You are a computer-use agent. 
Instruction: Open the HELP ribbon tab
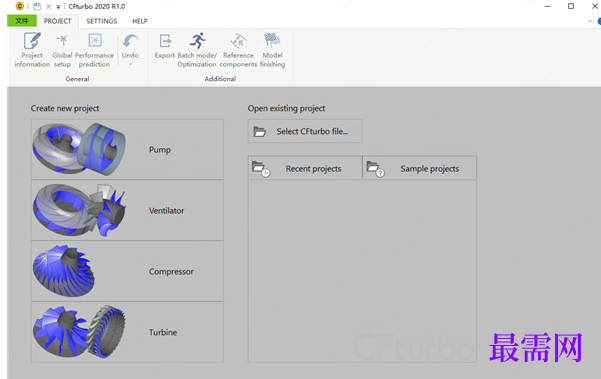(140, 21)
